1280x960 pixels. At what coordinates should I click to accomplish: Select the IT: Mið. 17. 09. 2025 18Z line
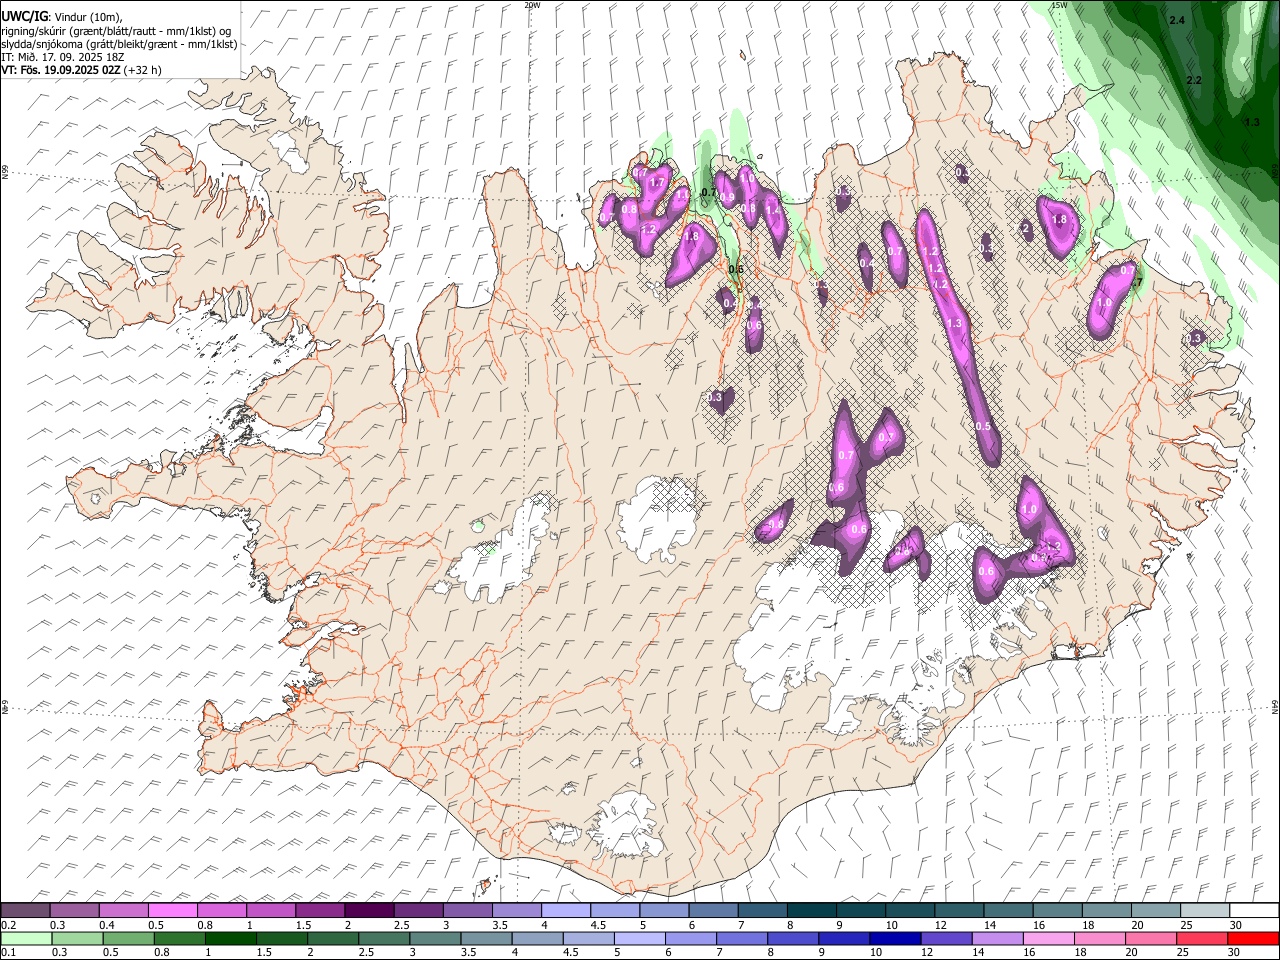pyautogui.click(x=63, y=57)
